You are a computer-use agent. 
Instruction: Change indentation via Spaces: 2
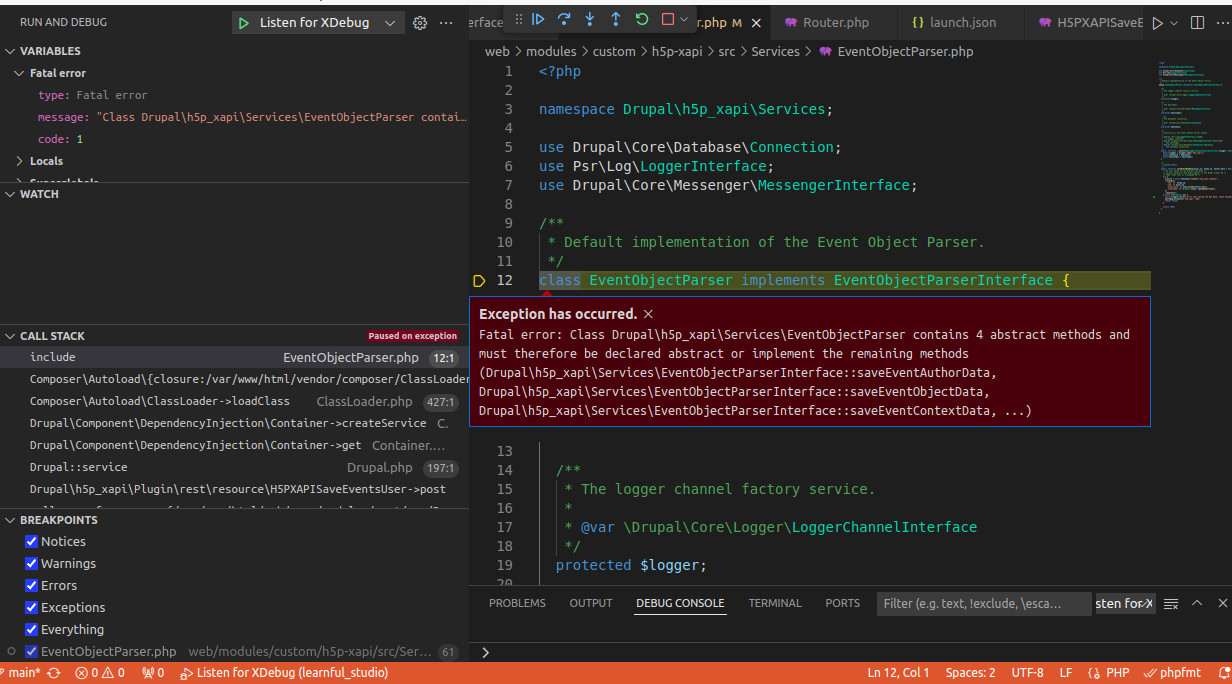coord(970,673)
